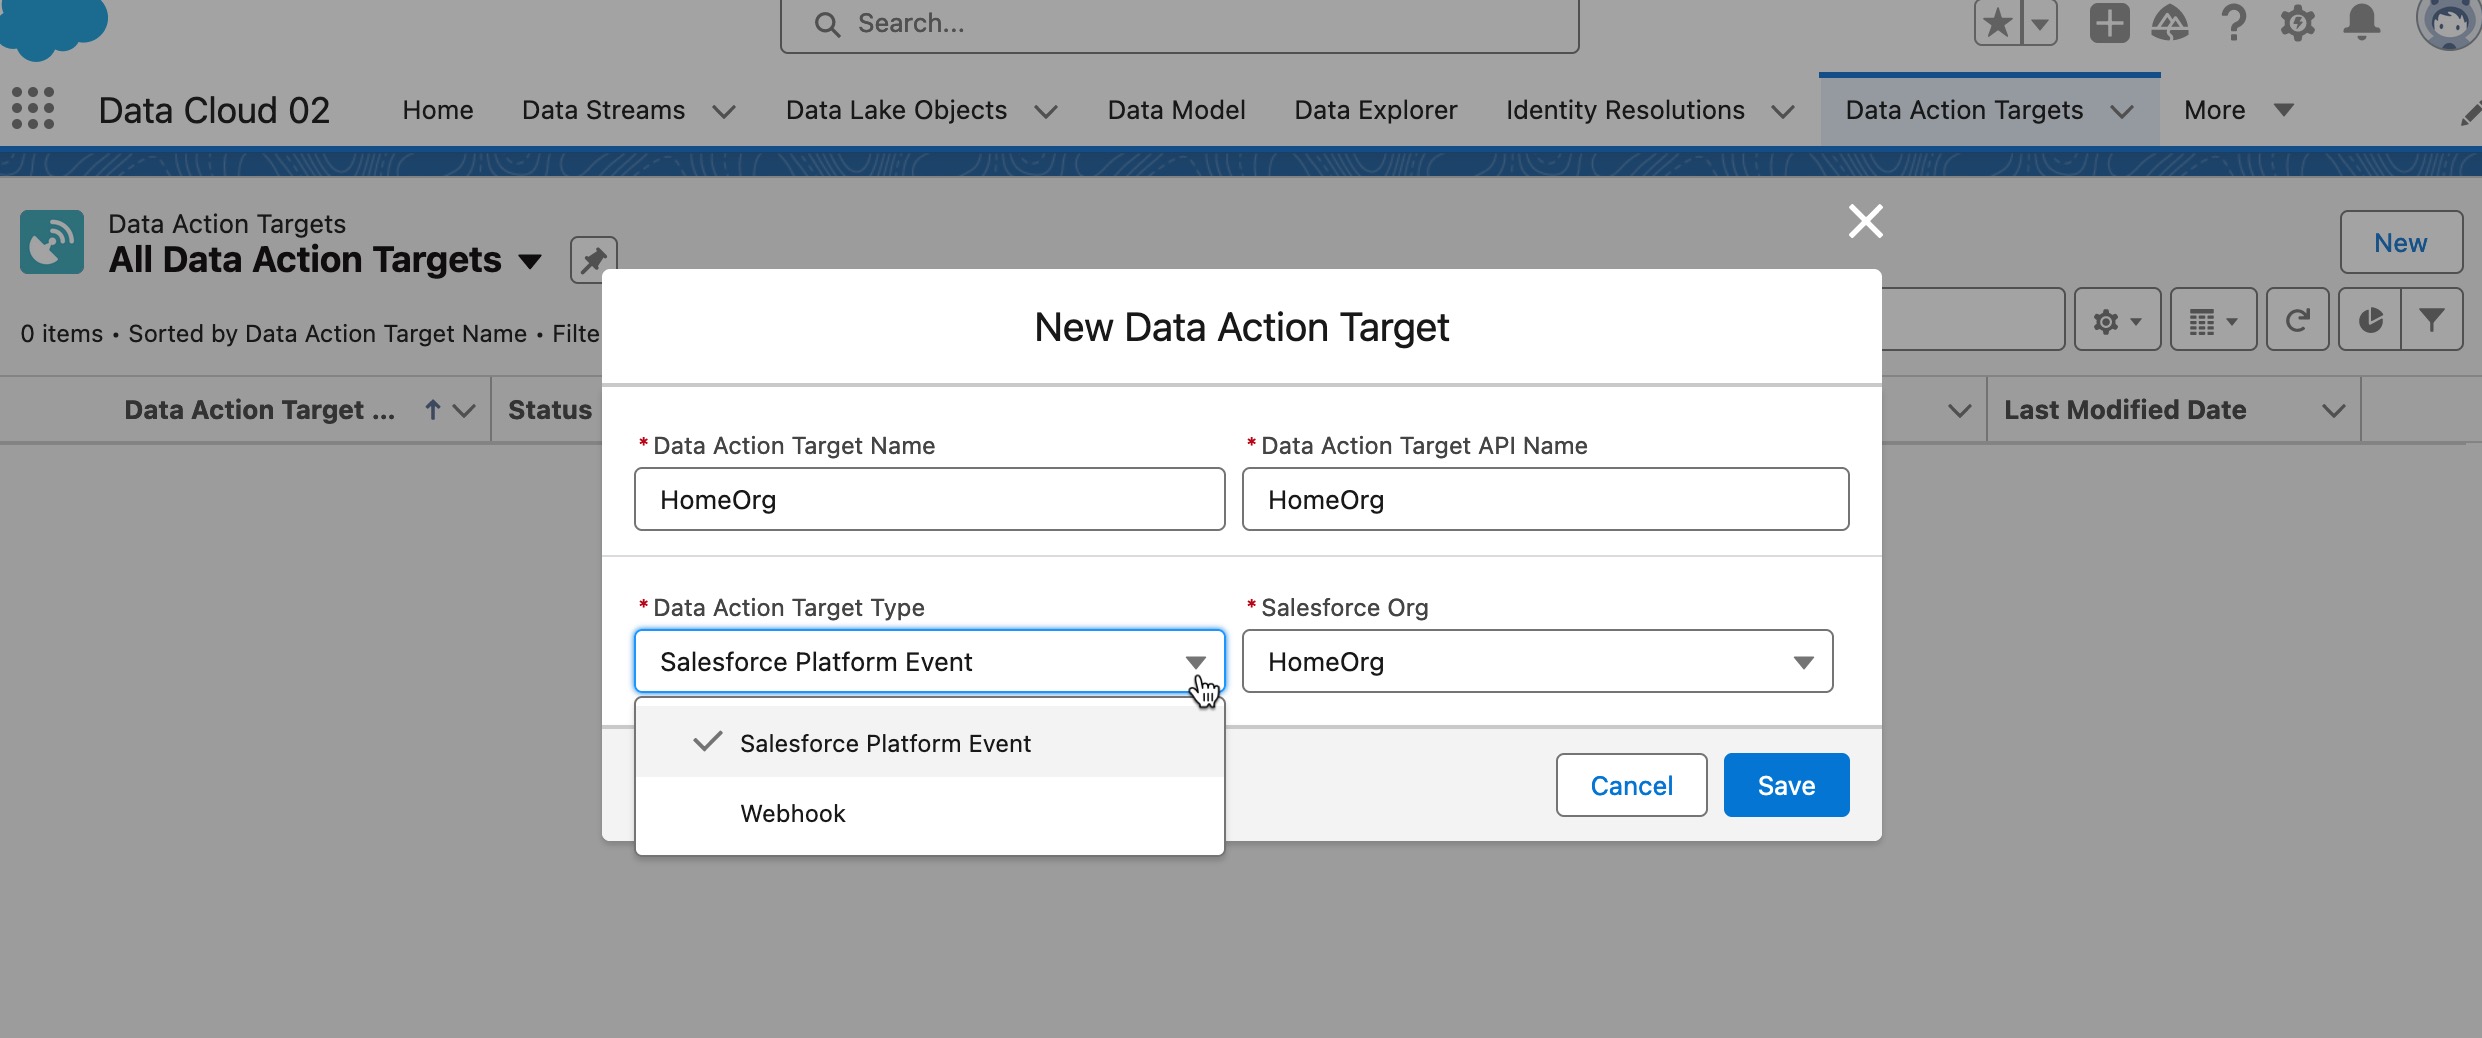Go to the Home tab
The width and height of the screenshot is (2482, 1038).
point(438,110)
